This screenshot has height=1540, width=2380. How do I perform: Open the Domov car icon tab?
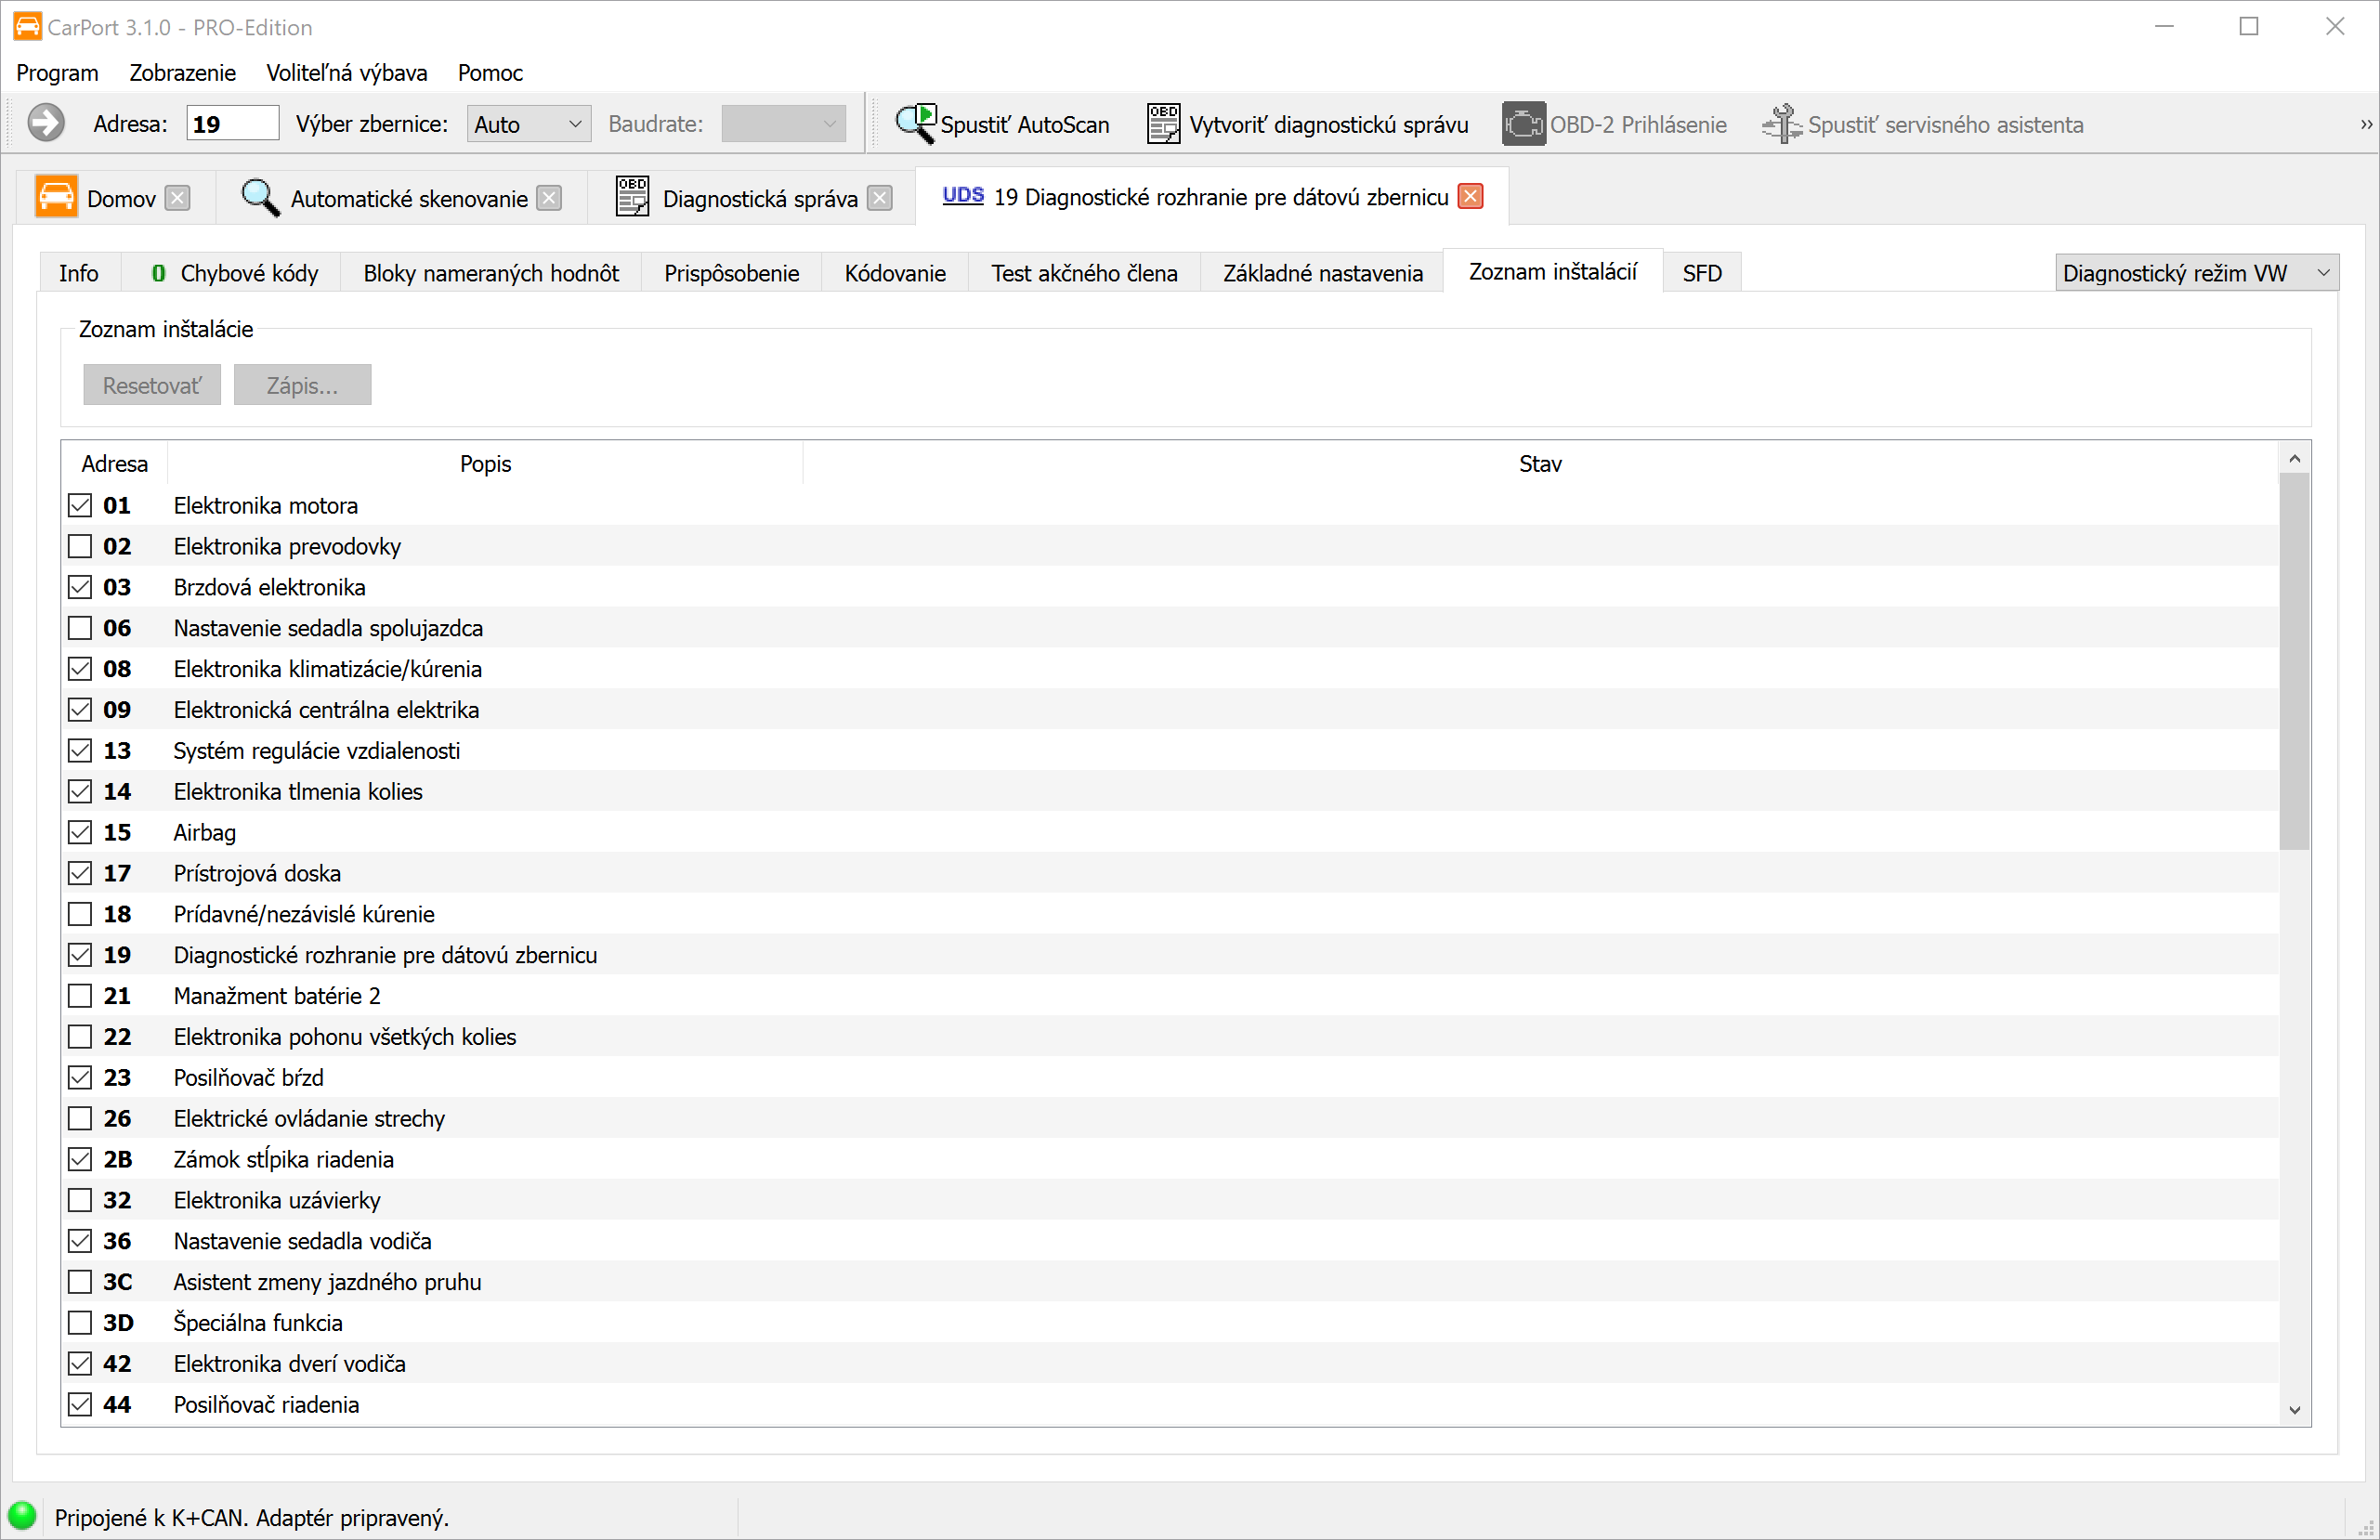click(56, 198)
